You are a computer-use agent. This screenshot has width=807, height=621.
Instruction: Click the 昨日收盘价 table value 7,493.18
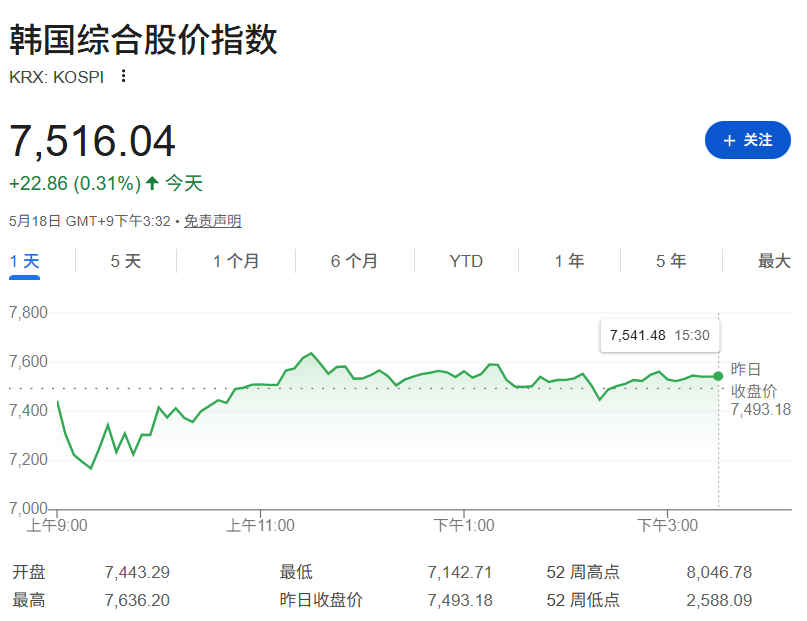click(x=460, y=600)
